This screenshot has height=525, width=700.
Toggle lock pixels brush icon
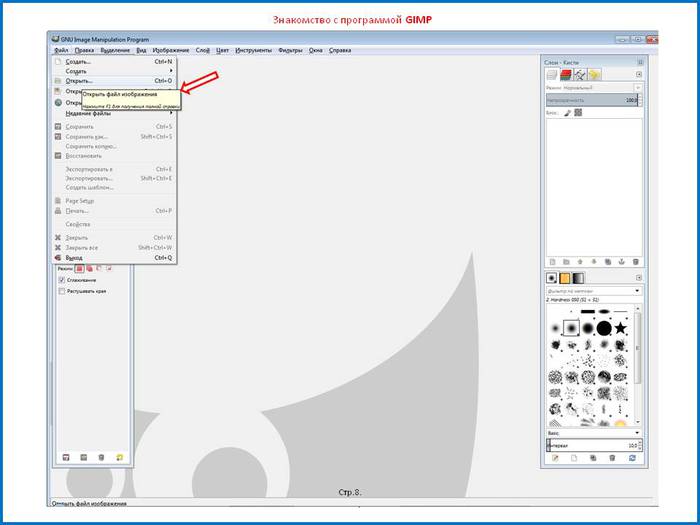click(567, 113)
